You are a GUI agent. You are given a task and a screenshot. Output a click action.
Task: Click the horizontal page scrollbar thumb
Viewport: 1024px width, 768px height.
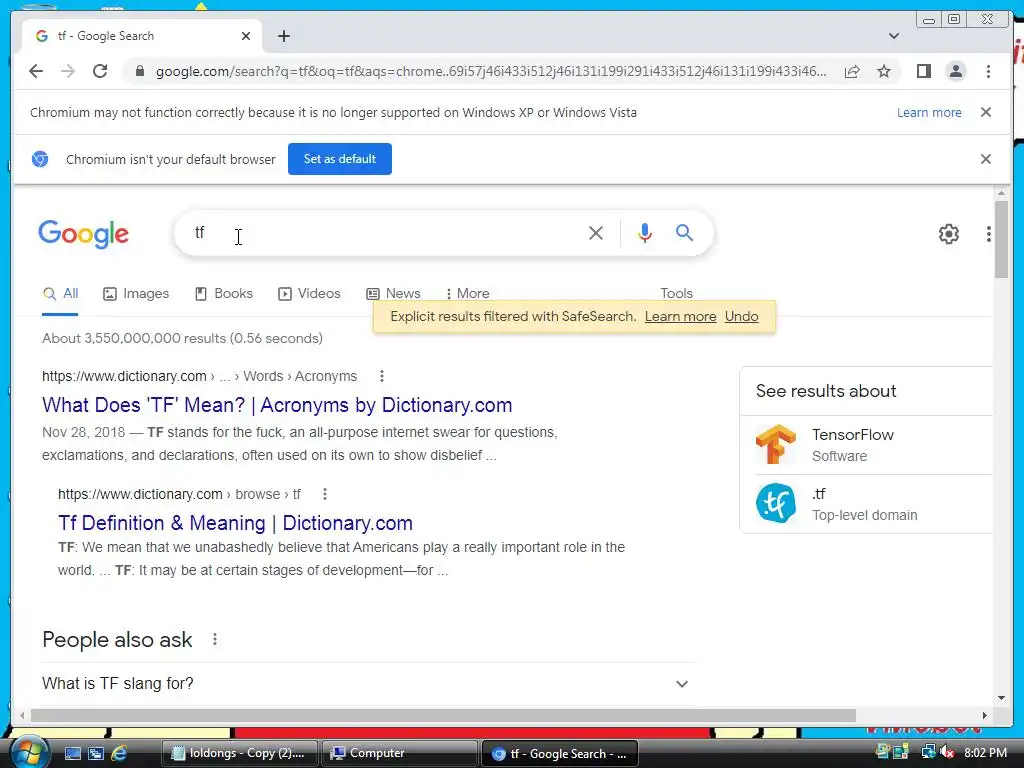pyautogui.click(x=443, y=715)
